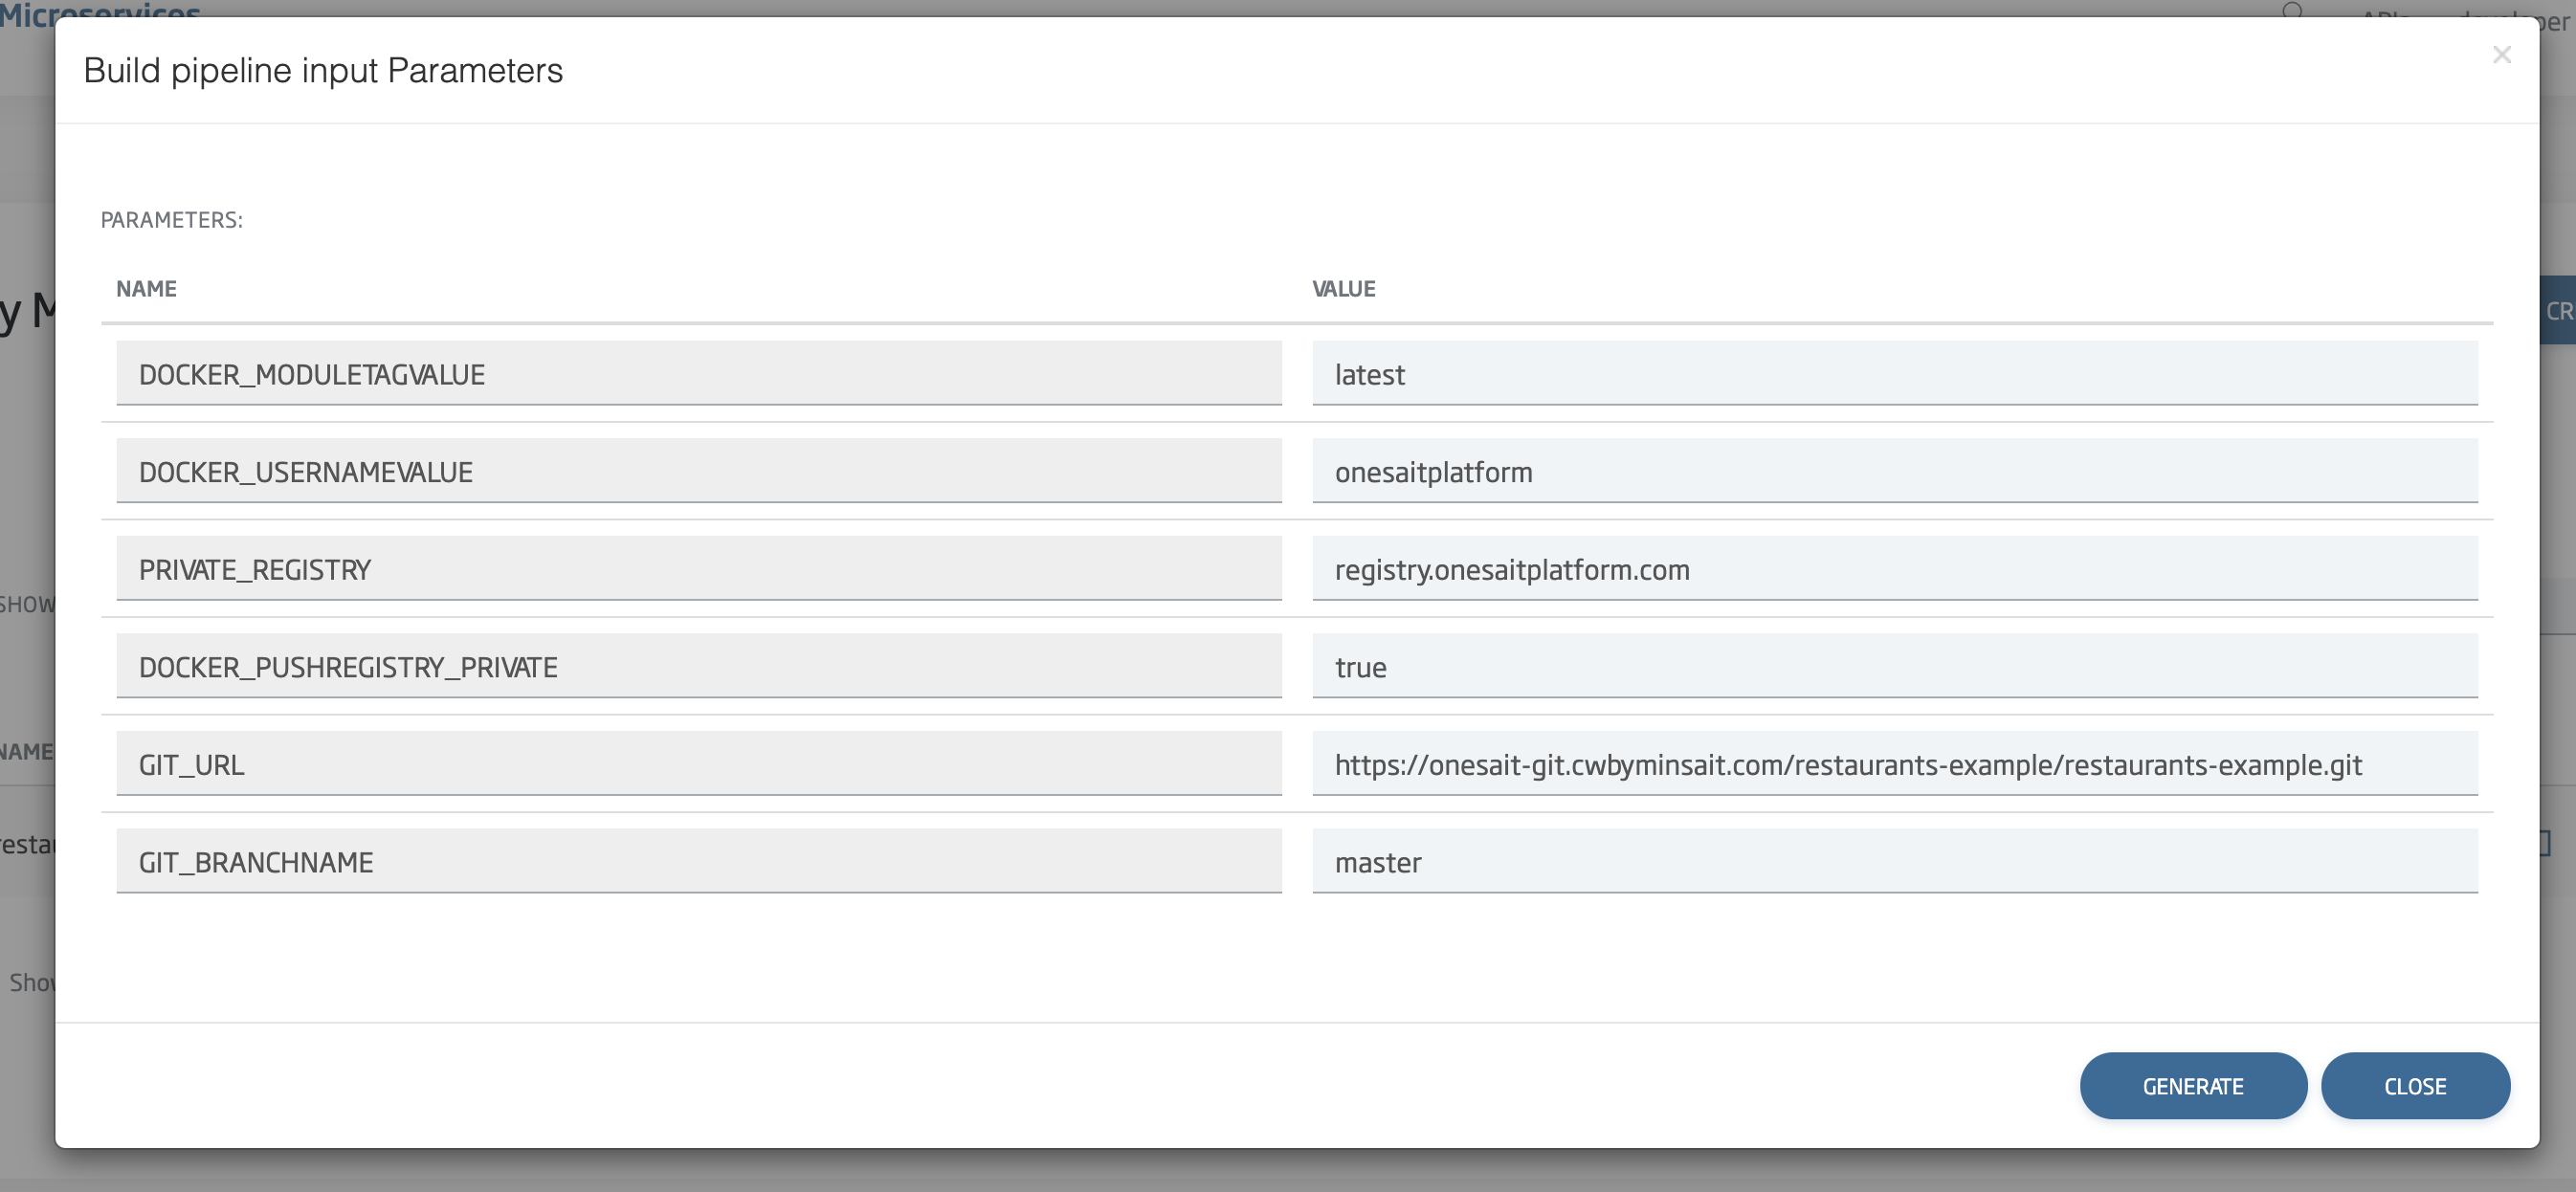Click the PRIVATE_REGISTRY name field
Image resolution: width=2576 pixels, height=1192 pixels.
click(698, 569)
